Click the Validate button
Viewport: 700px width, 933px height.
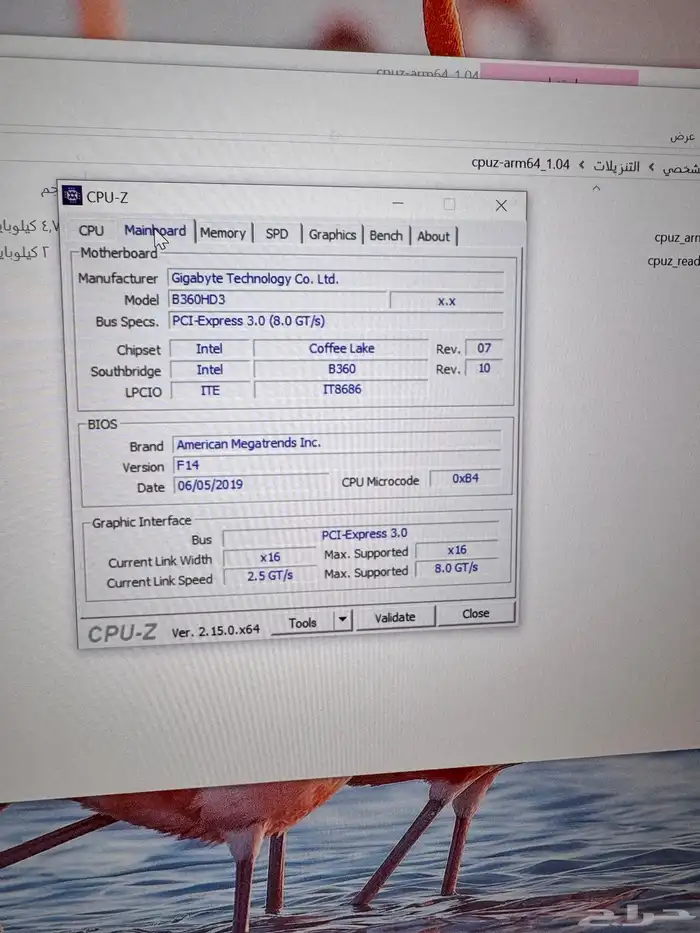pos(395,617)
